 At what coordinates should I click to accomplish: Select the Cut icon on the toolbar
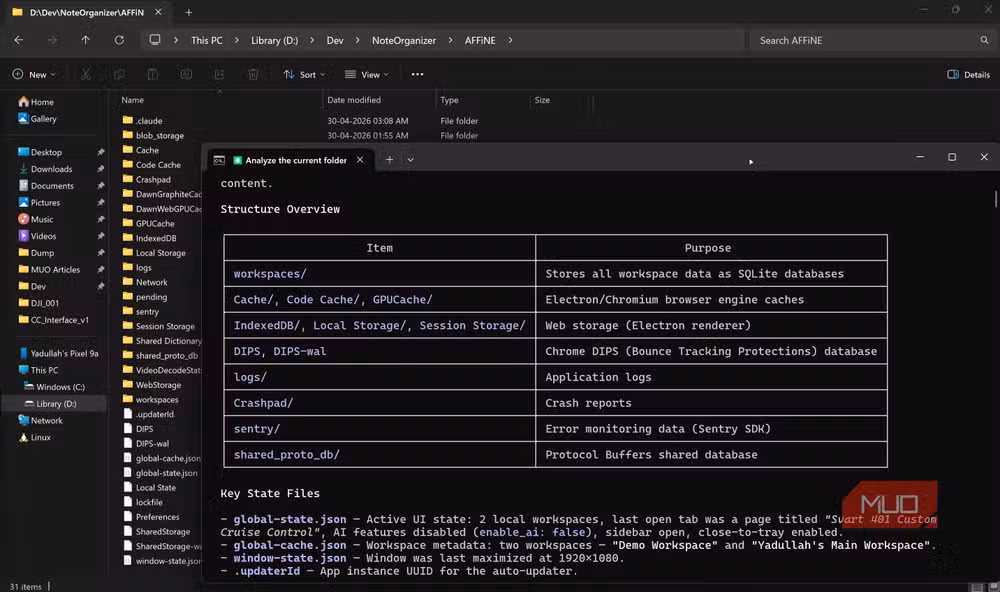point(85,74)
